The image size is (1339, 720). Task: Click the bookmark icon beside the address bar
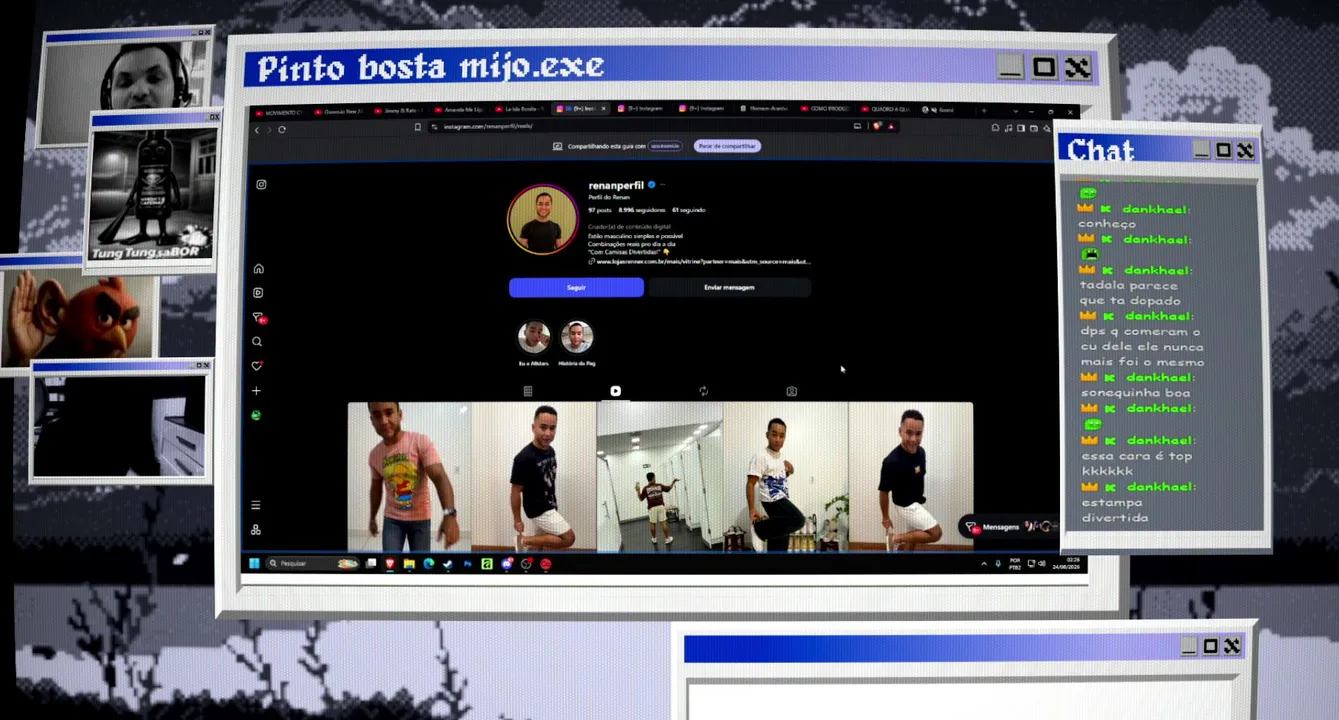coord(418,127)
